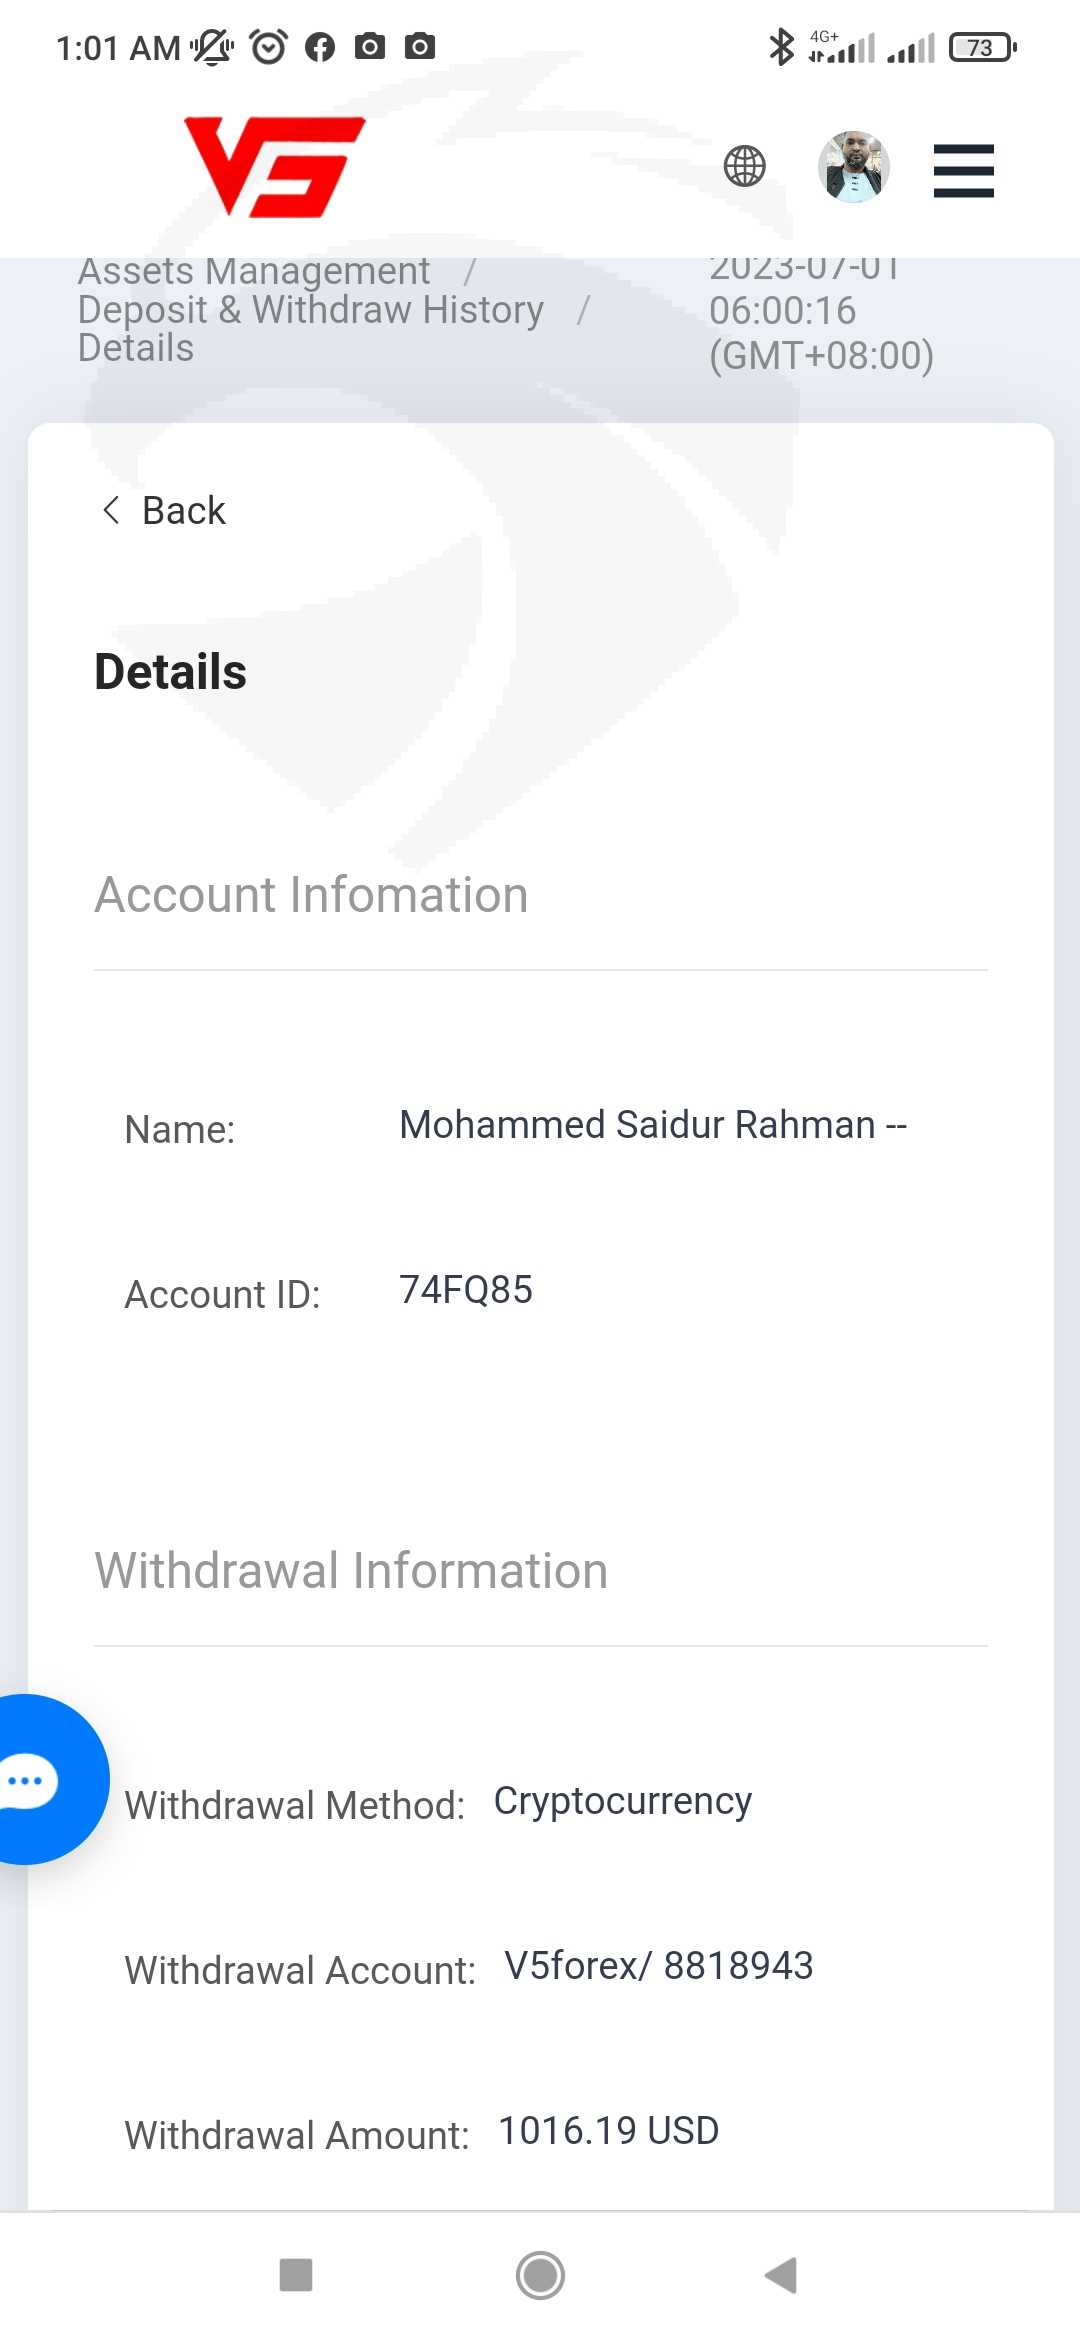Open Assets Management breadcrumb
The height and width of the screenshot is (2340, 1080).
pos(254,272)
